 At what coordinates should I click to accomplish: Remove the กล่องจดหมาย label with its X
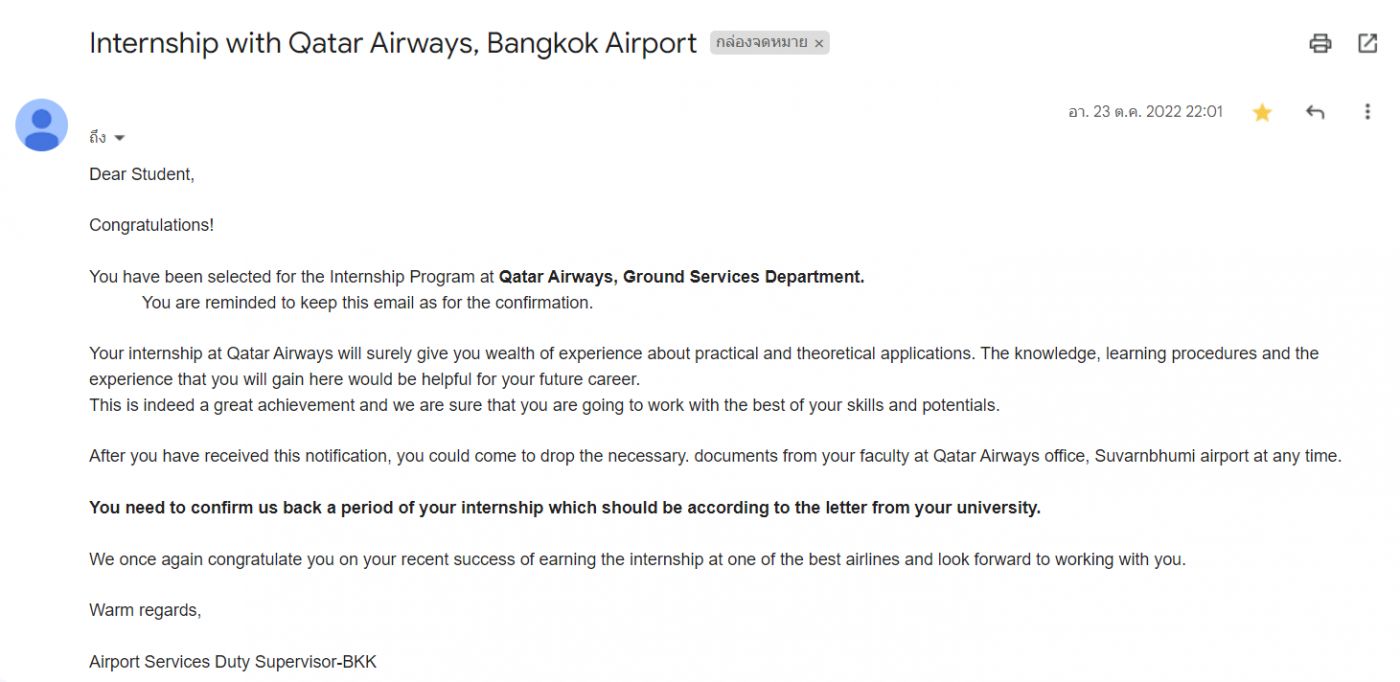point(819,44)
